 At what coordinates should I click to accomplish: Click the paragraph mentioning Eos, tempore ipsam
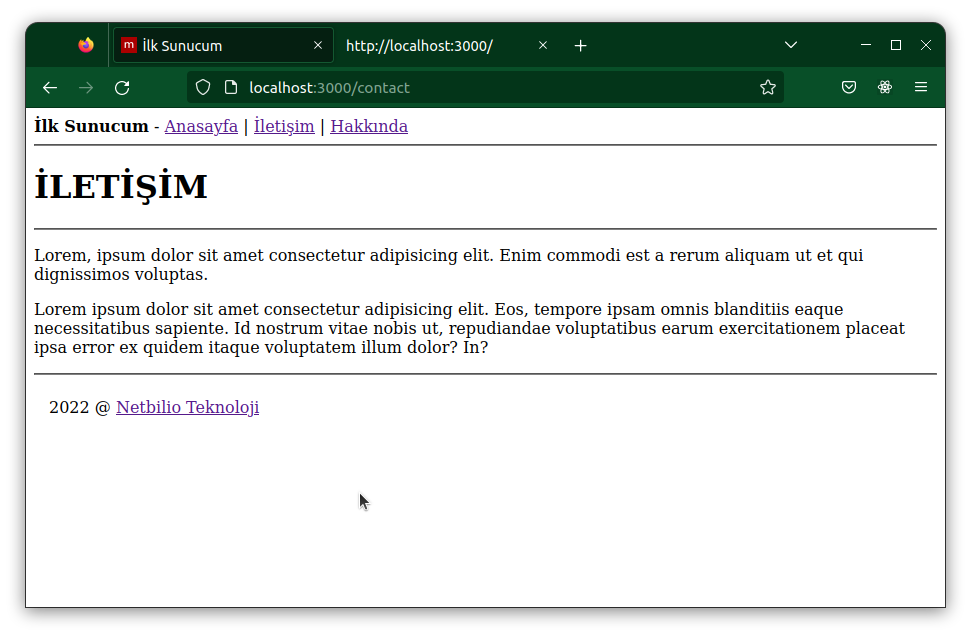tap(469, 328)
